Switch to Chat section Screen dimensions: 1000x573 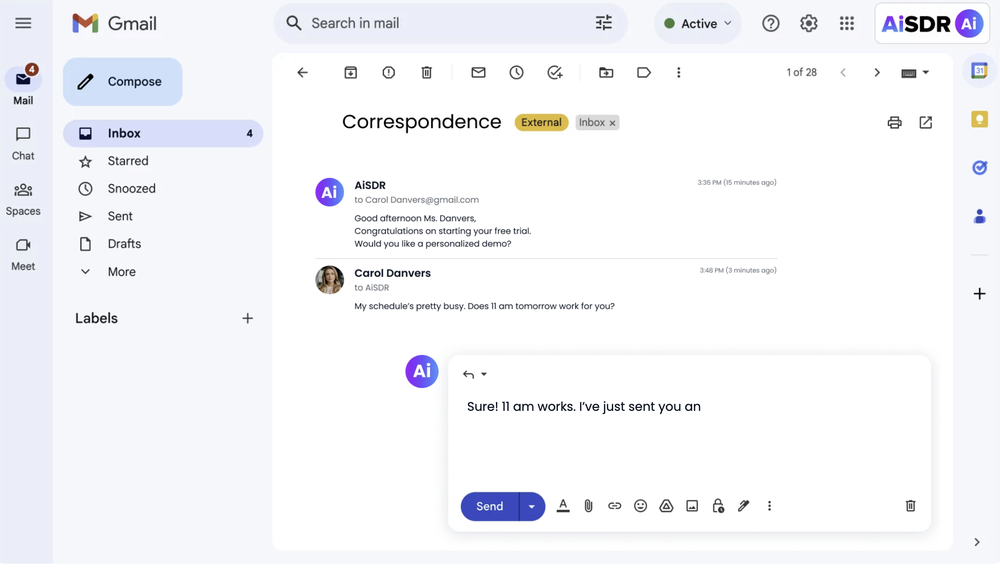click(23, 144)
